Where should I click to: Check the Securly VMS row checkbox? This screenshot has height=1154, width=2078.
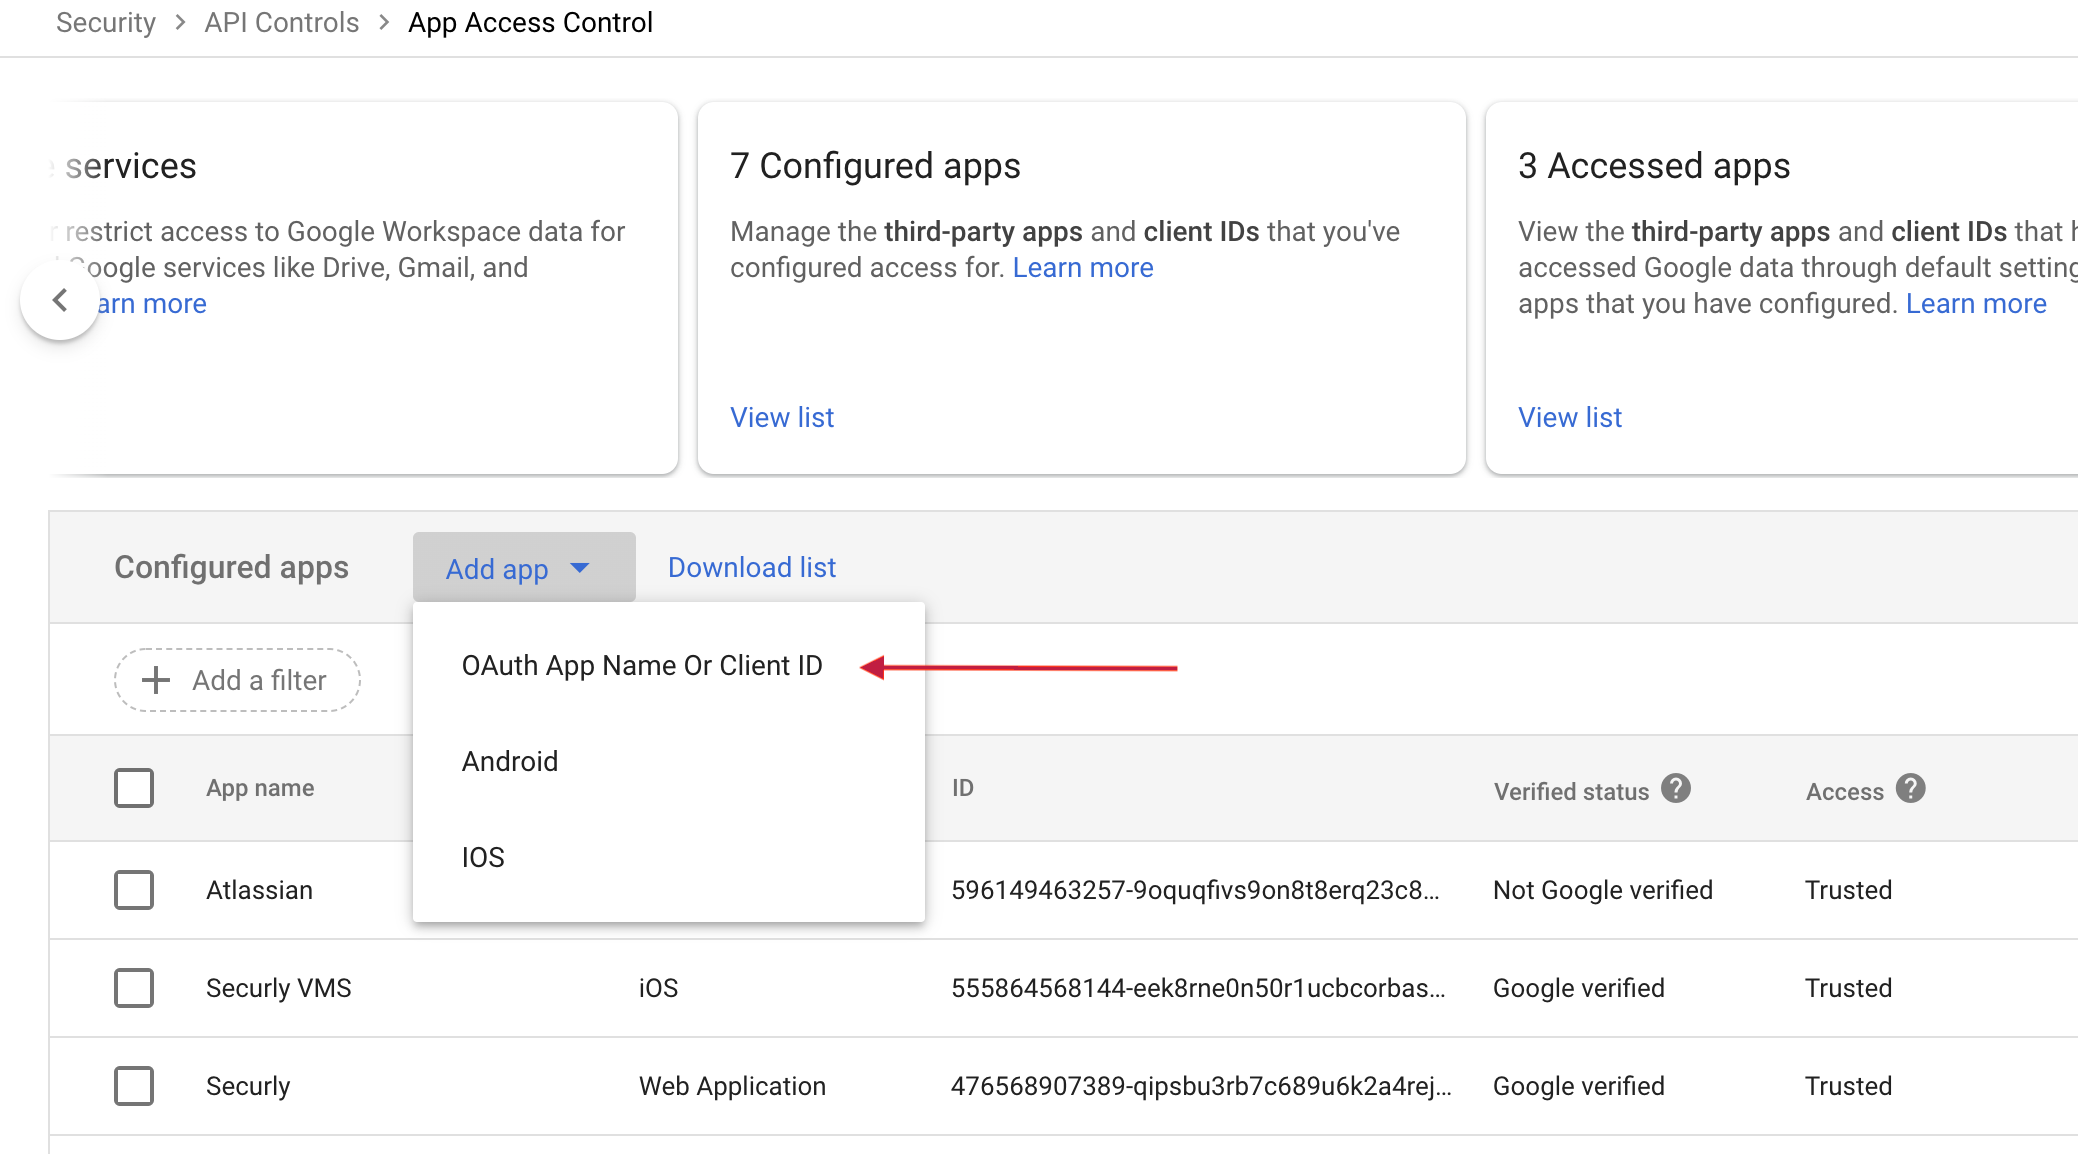click(134, 988)
